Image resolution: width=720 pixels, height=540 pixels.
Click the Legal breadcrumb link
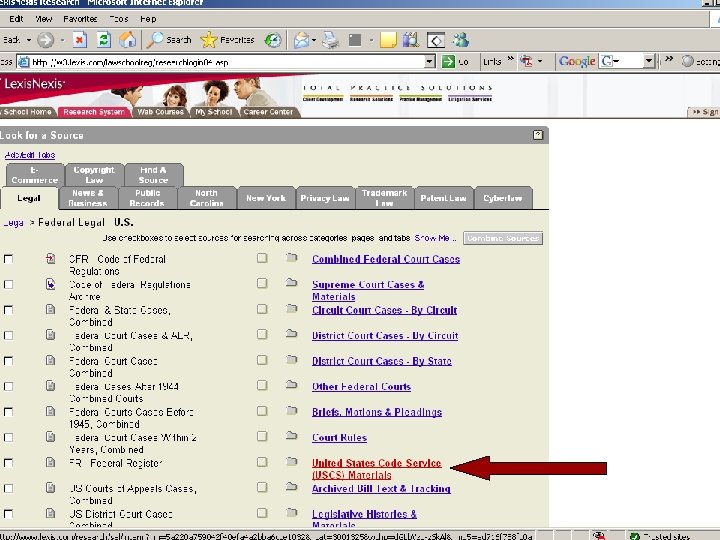click(13, 223)
